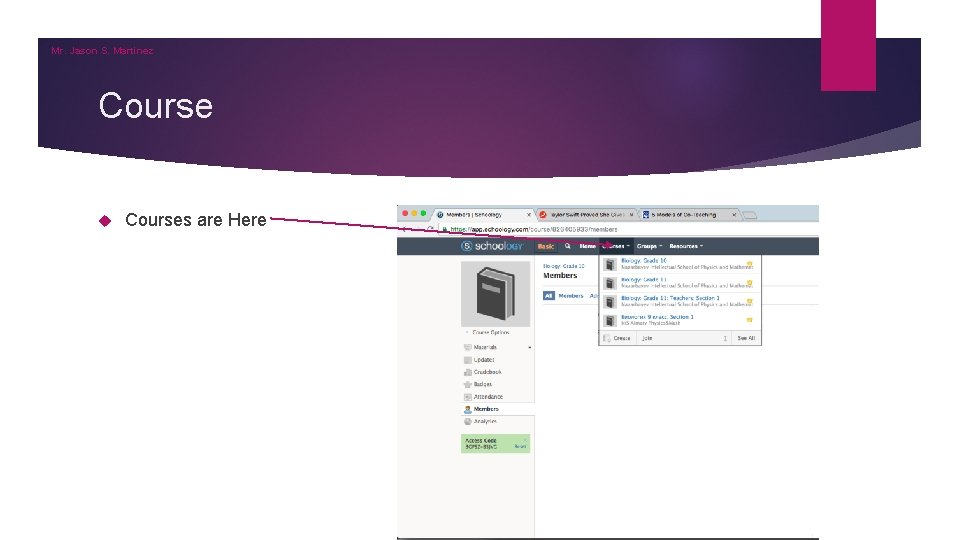
Task: Open the search magnifier in Schoology header
Action: [568, 246]
